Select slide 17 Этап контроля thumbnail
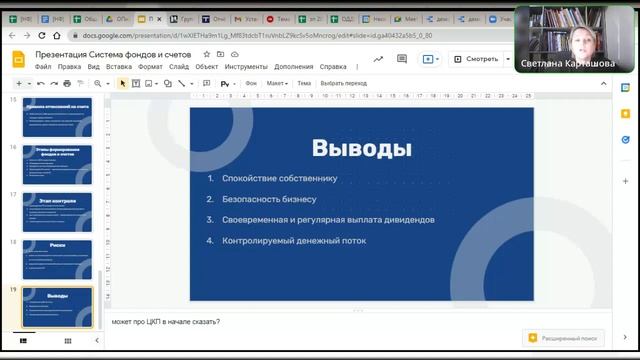The height and width of the screenshot is (360, 640). coord(57,212)
